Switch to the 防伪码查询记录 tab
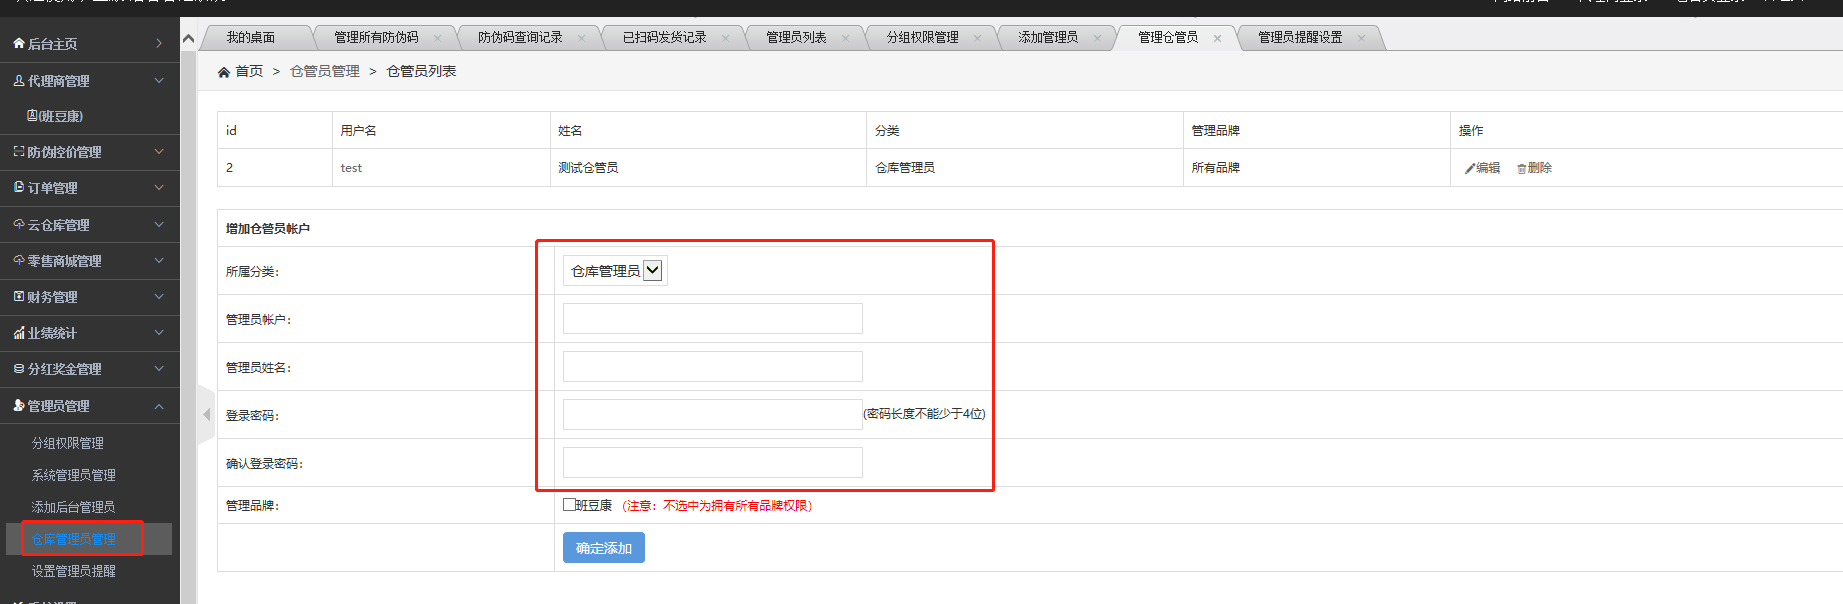This screenshot has width=1843, height=604. point(520,38)
